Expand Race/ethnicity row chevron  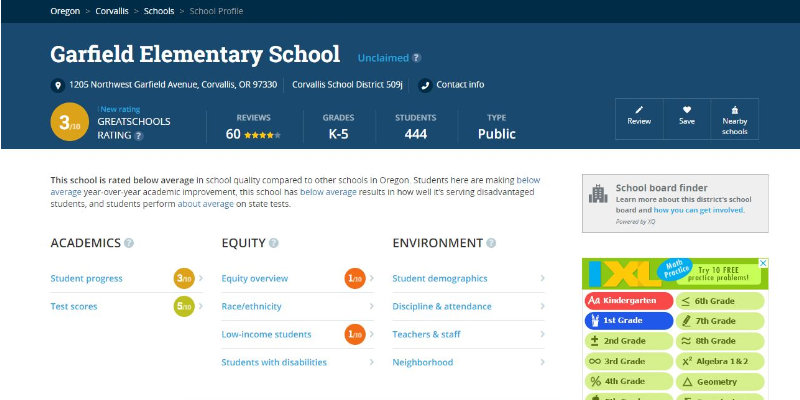371,307
